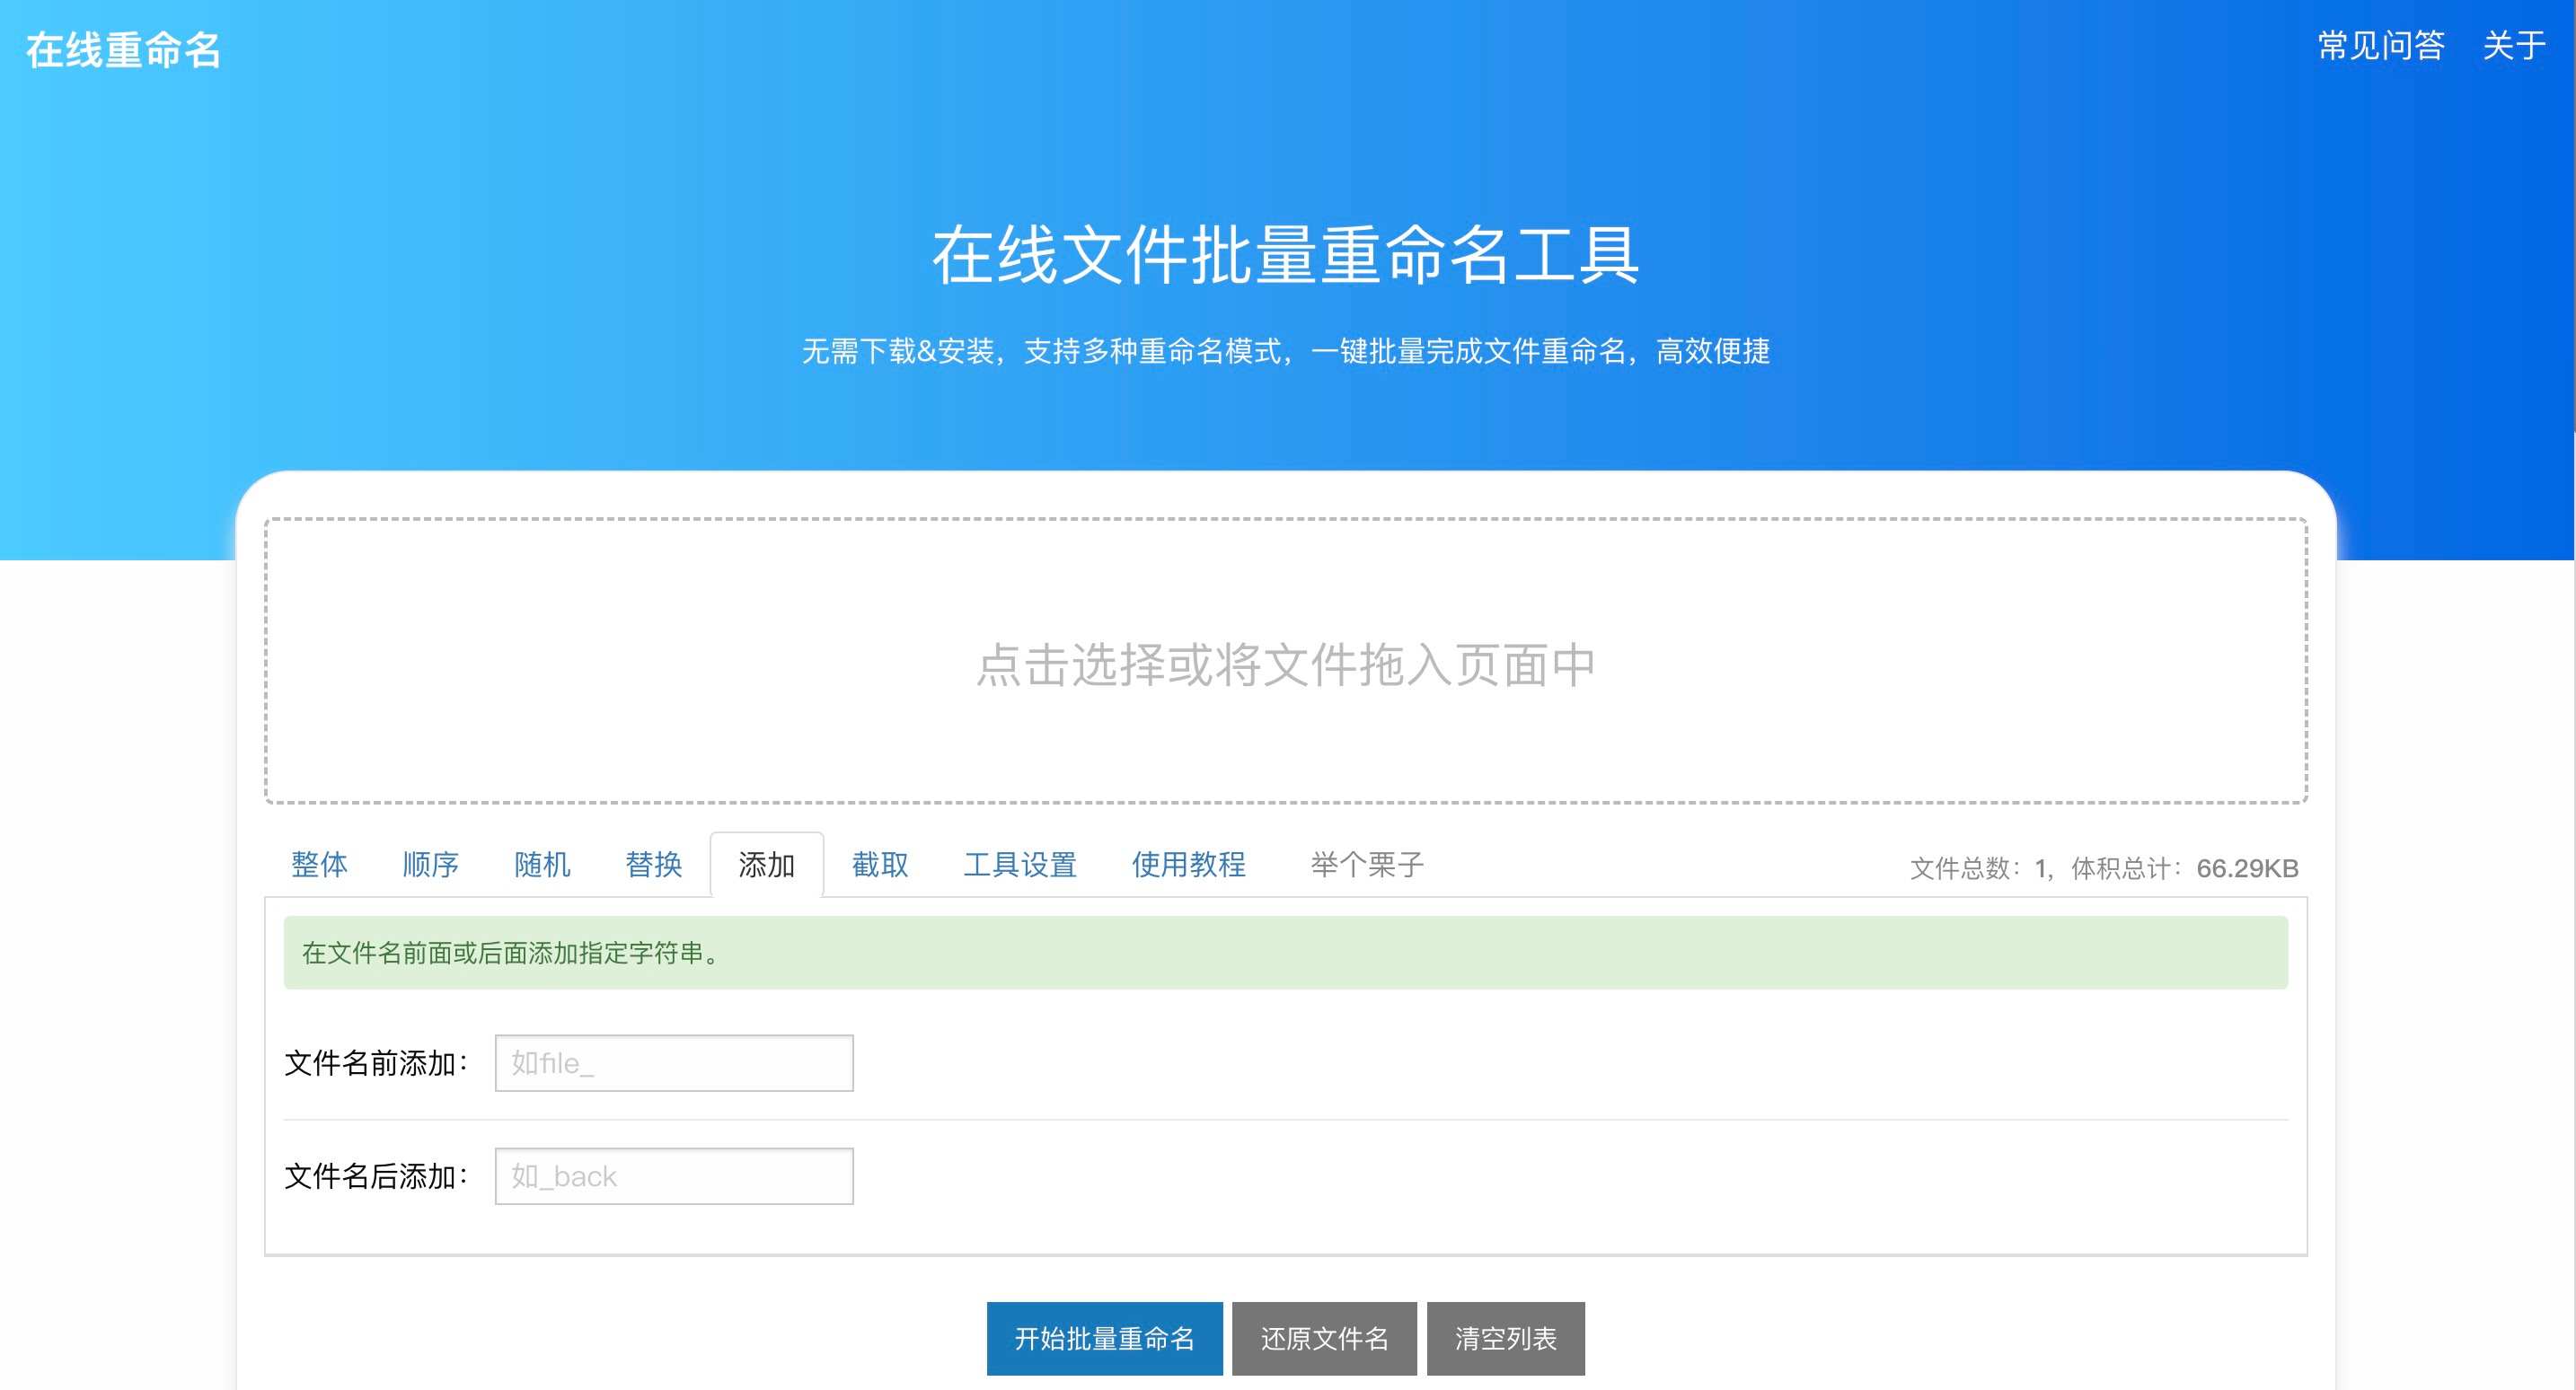Click the 文件总数 statistics text
Image resolution: width=2576 pixels, height=1390 pixels.
(2103, 868)
